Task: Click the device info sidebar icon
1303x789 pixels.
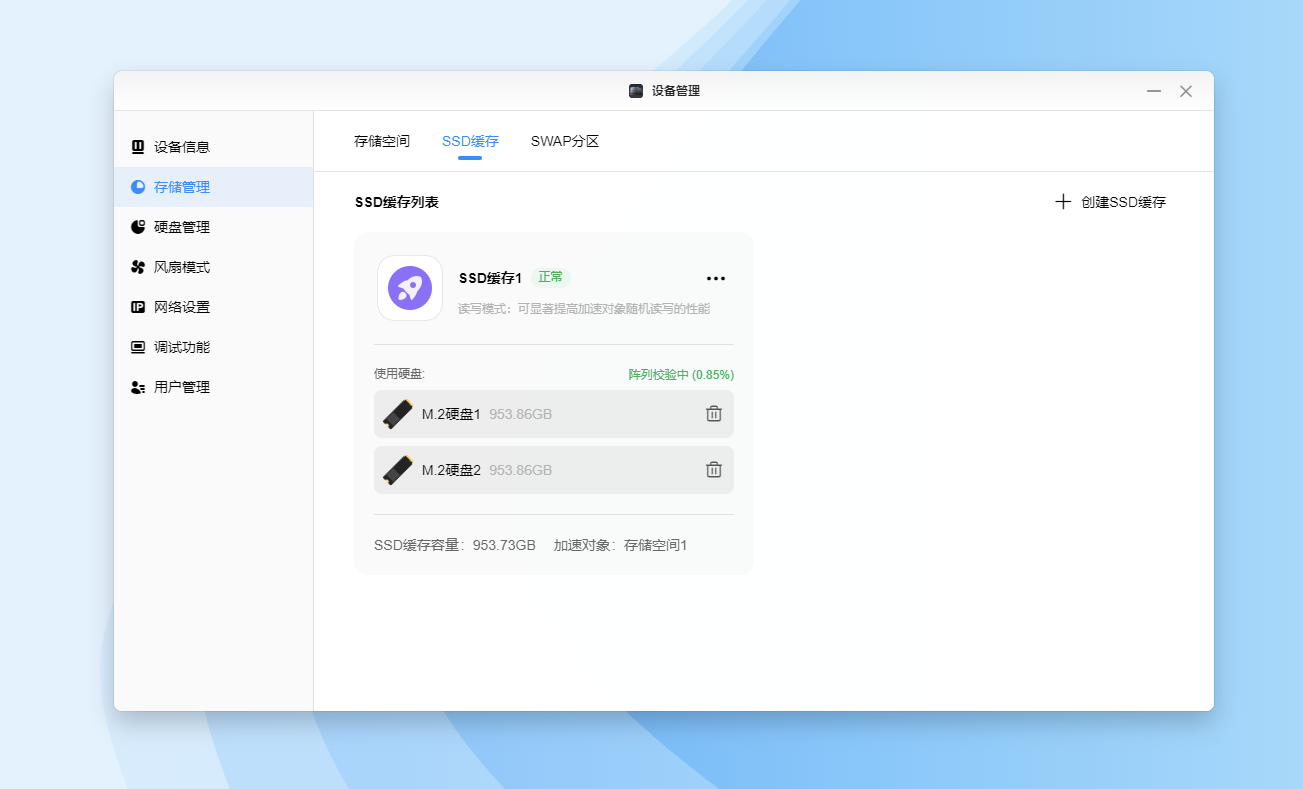Action: 138,147
